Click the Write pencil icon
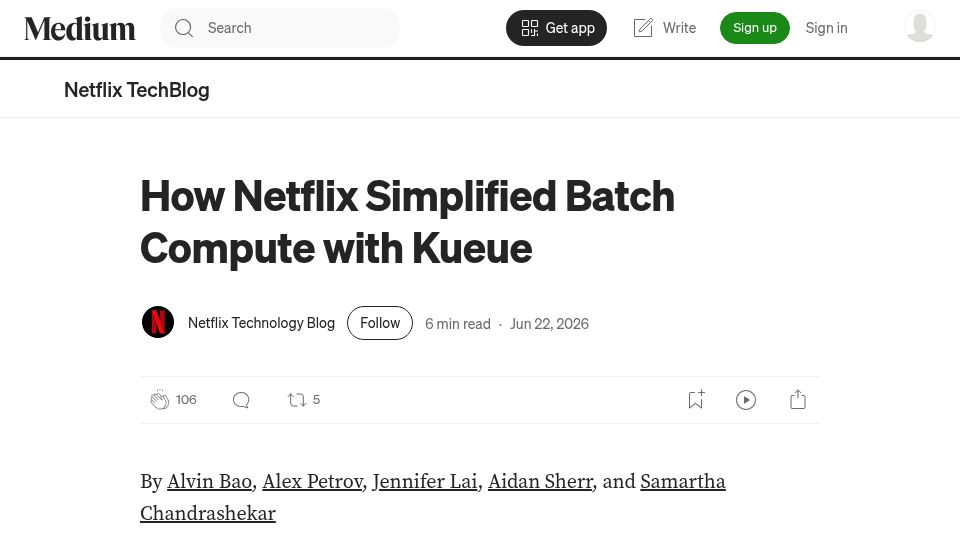 pyautogui.click(x=643, y=28)
